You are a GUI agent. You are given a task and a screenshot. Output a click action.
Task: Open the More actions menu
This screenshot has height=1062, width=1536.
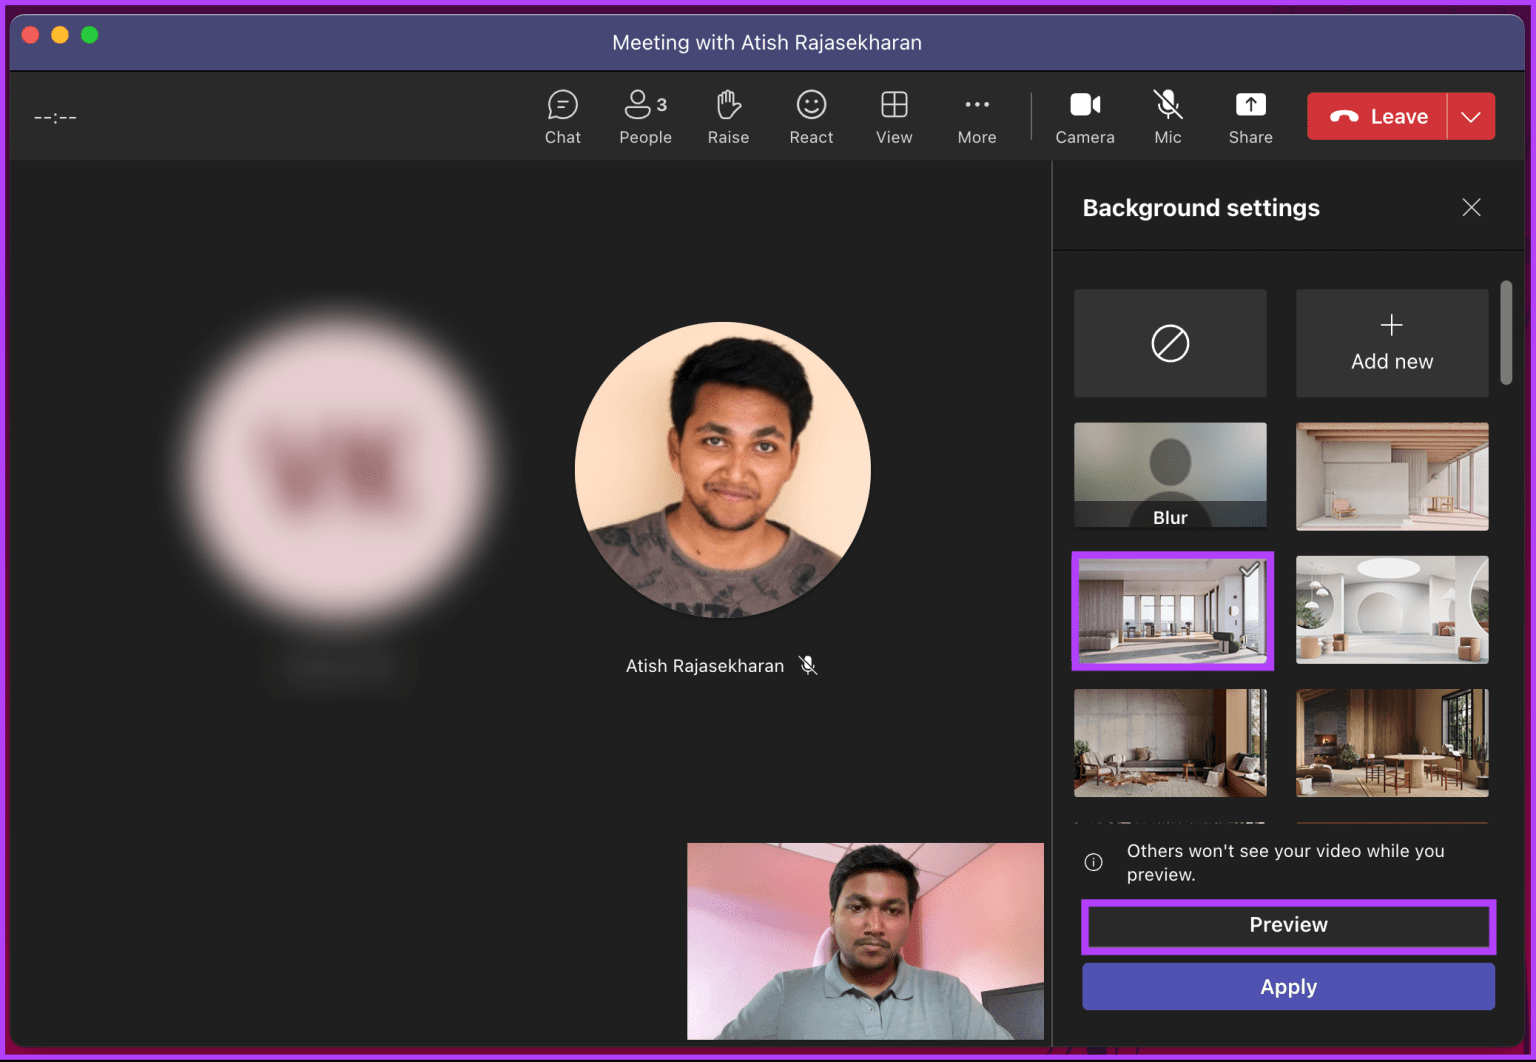[976, 115]
